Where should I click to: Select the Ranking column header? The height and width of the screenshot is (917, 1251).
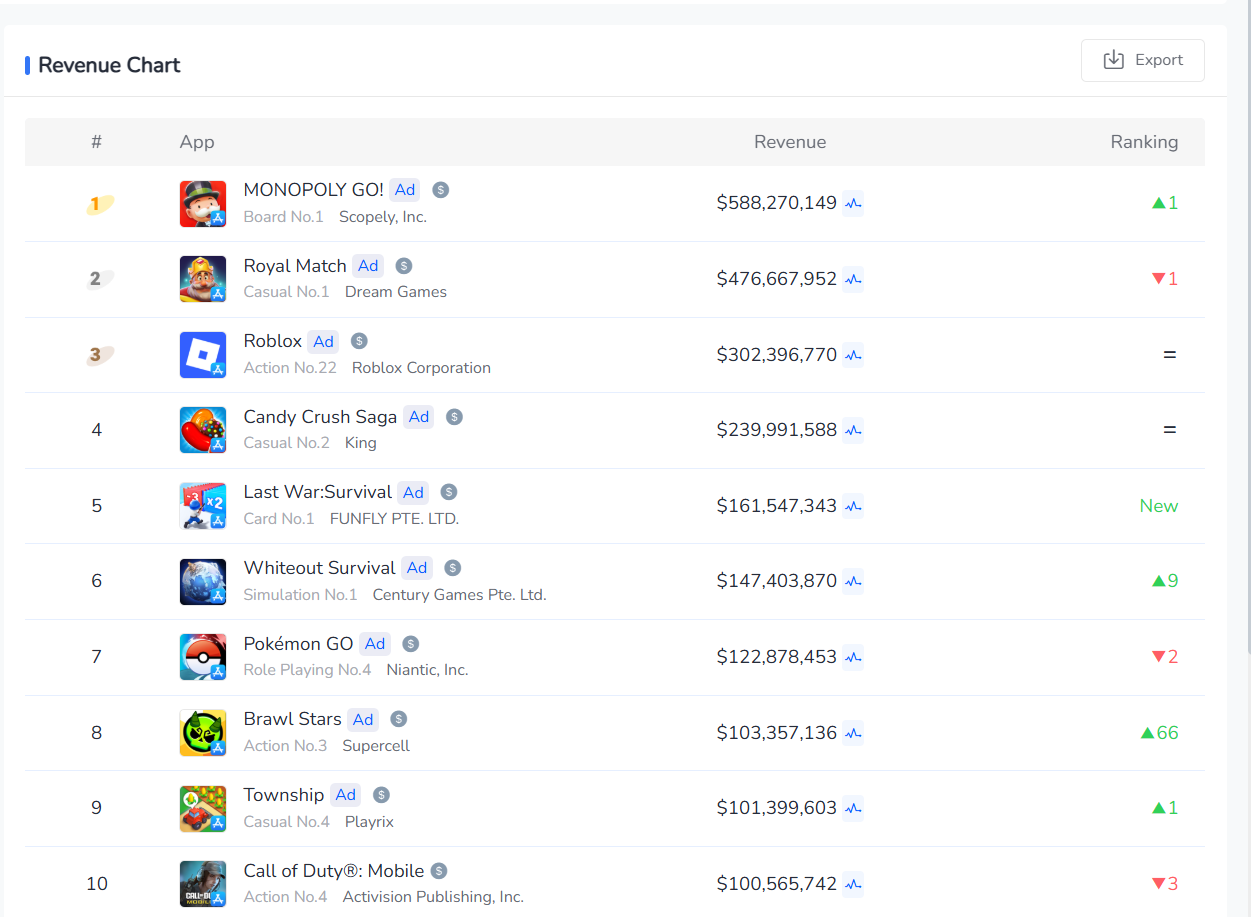[1144, 142]
